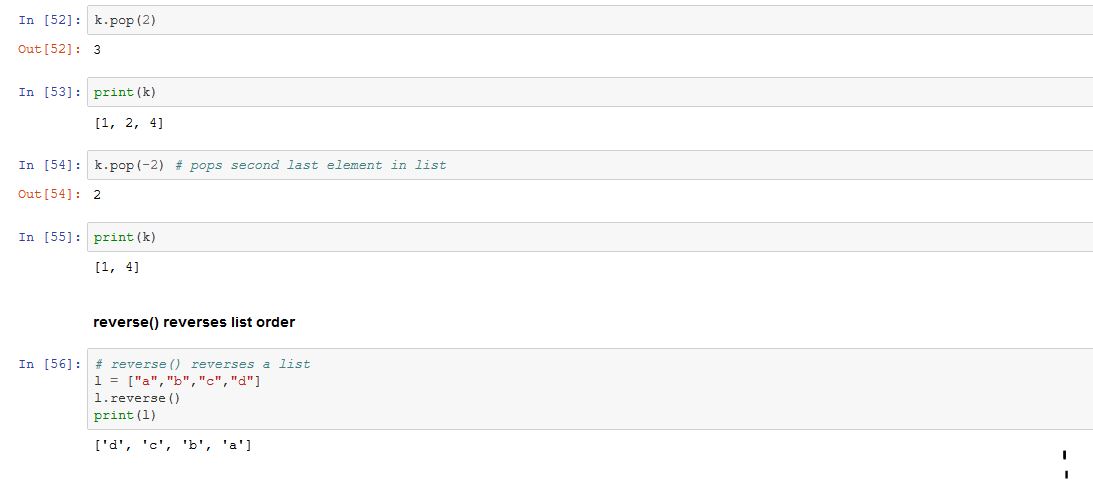The image size is (1093, 483).
Task: Click the printed output [1, 2, 4]
Action: pos(129,123)
